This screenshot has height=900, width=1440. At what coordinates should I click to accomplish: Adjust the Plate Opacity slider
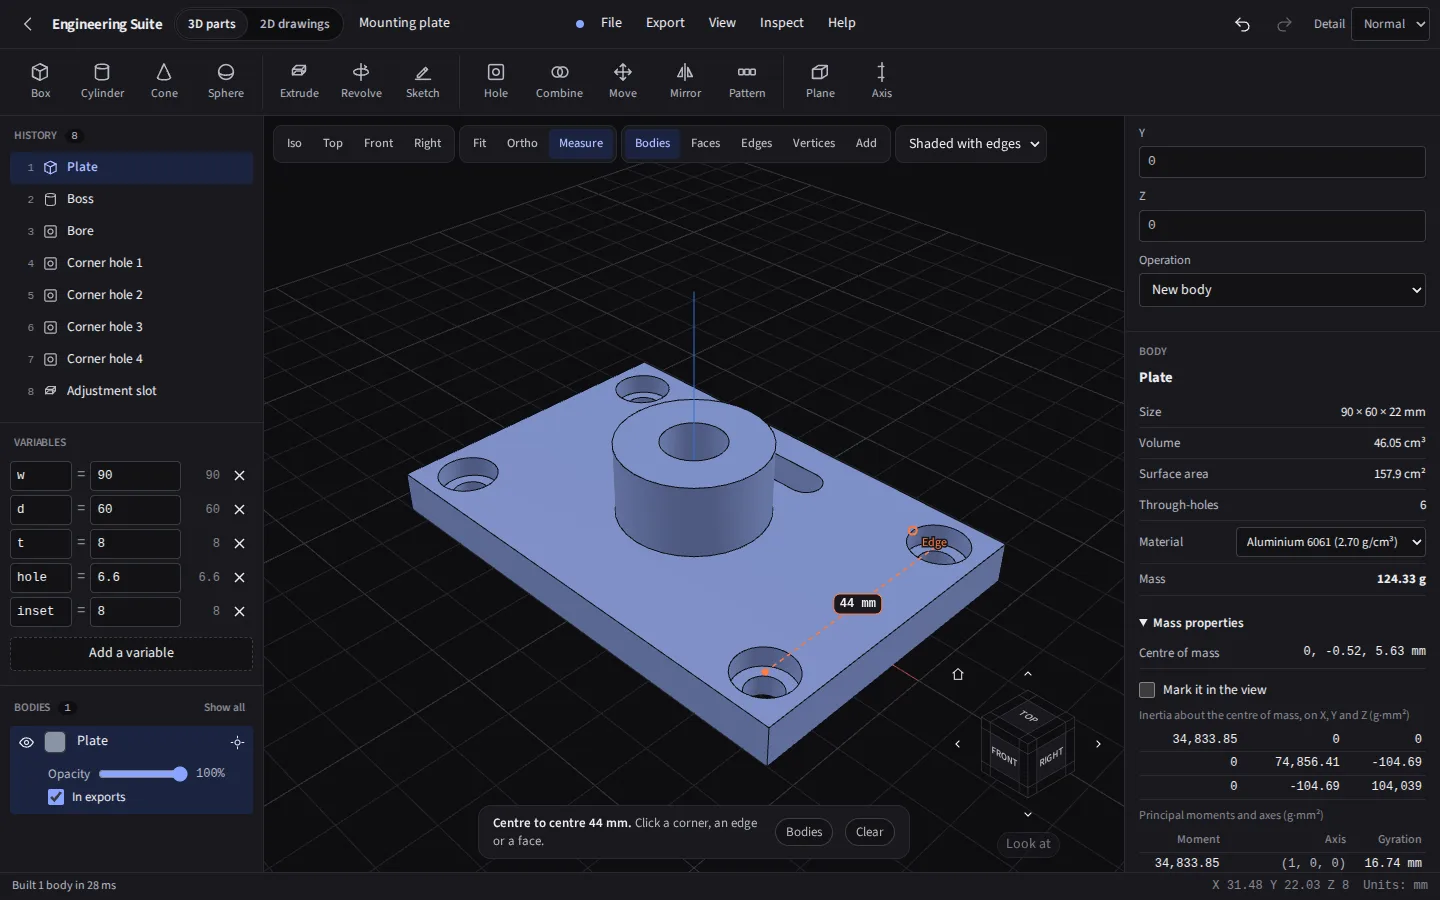[143, 774]
